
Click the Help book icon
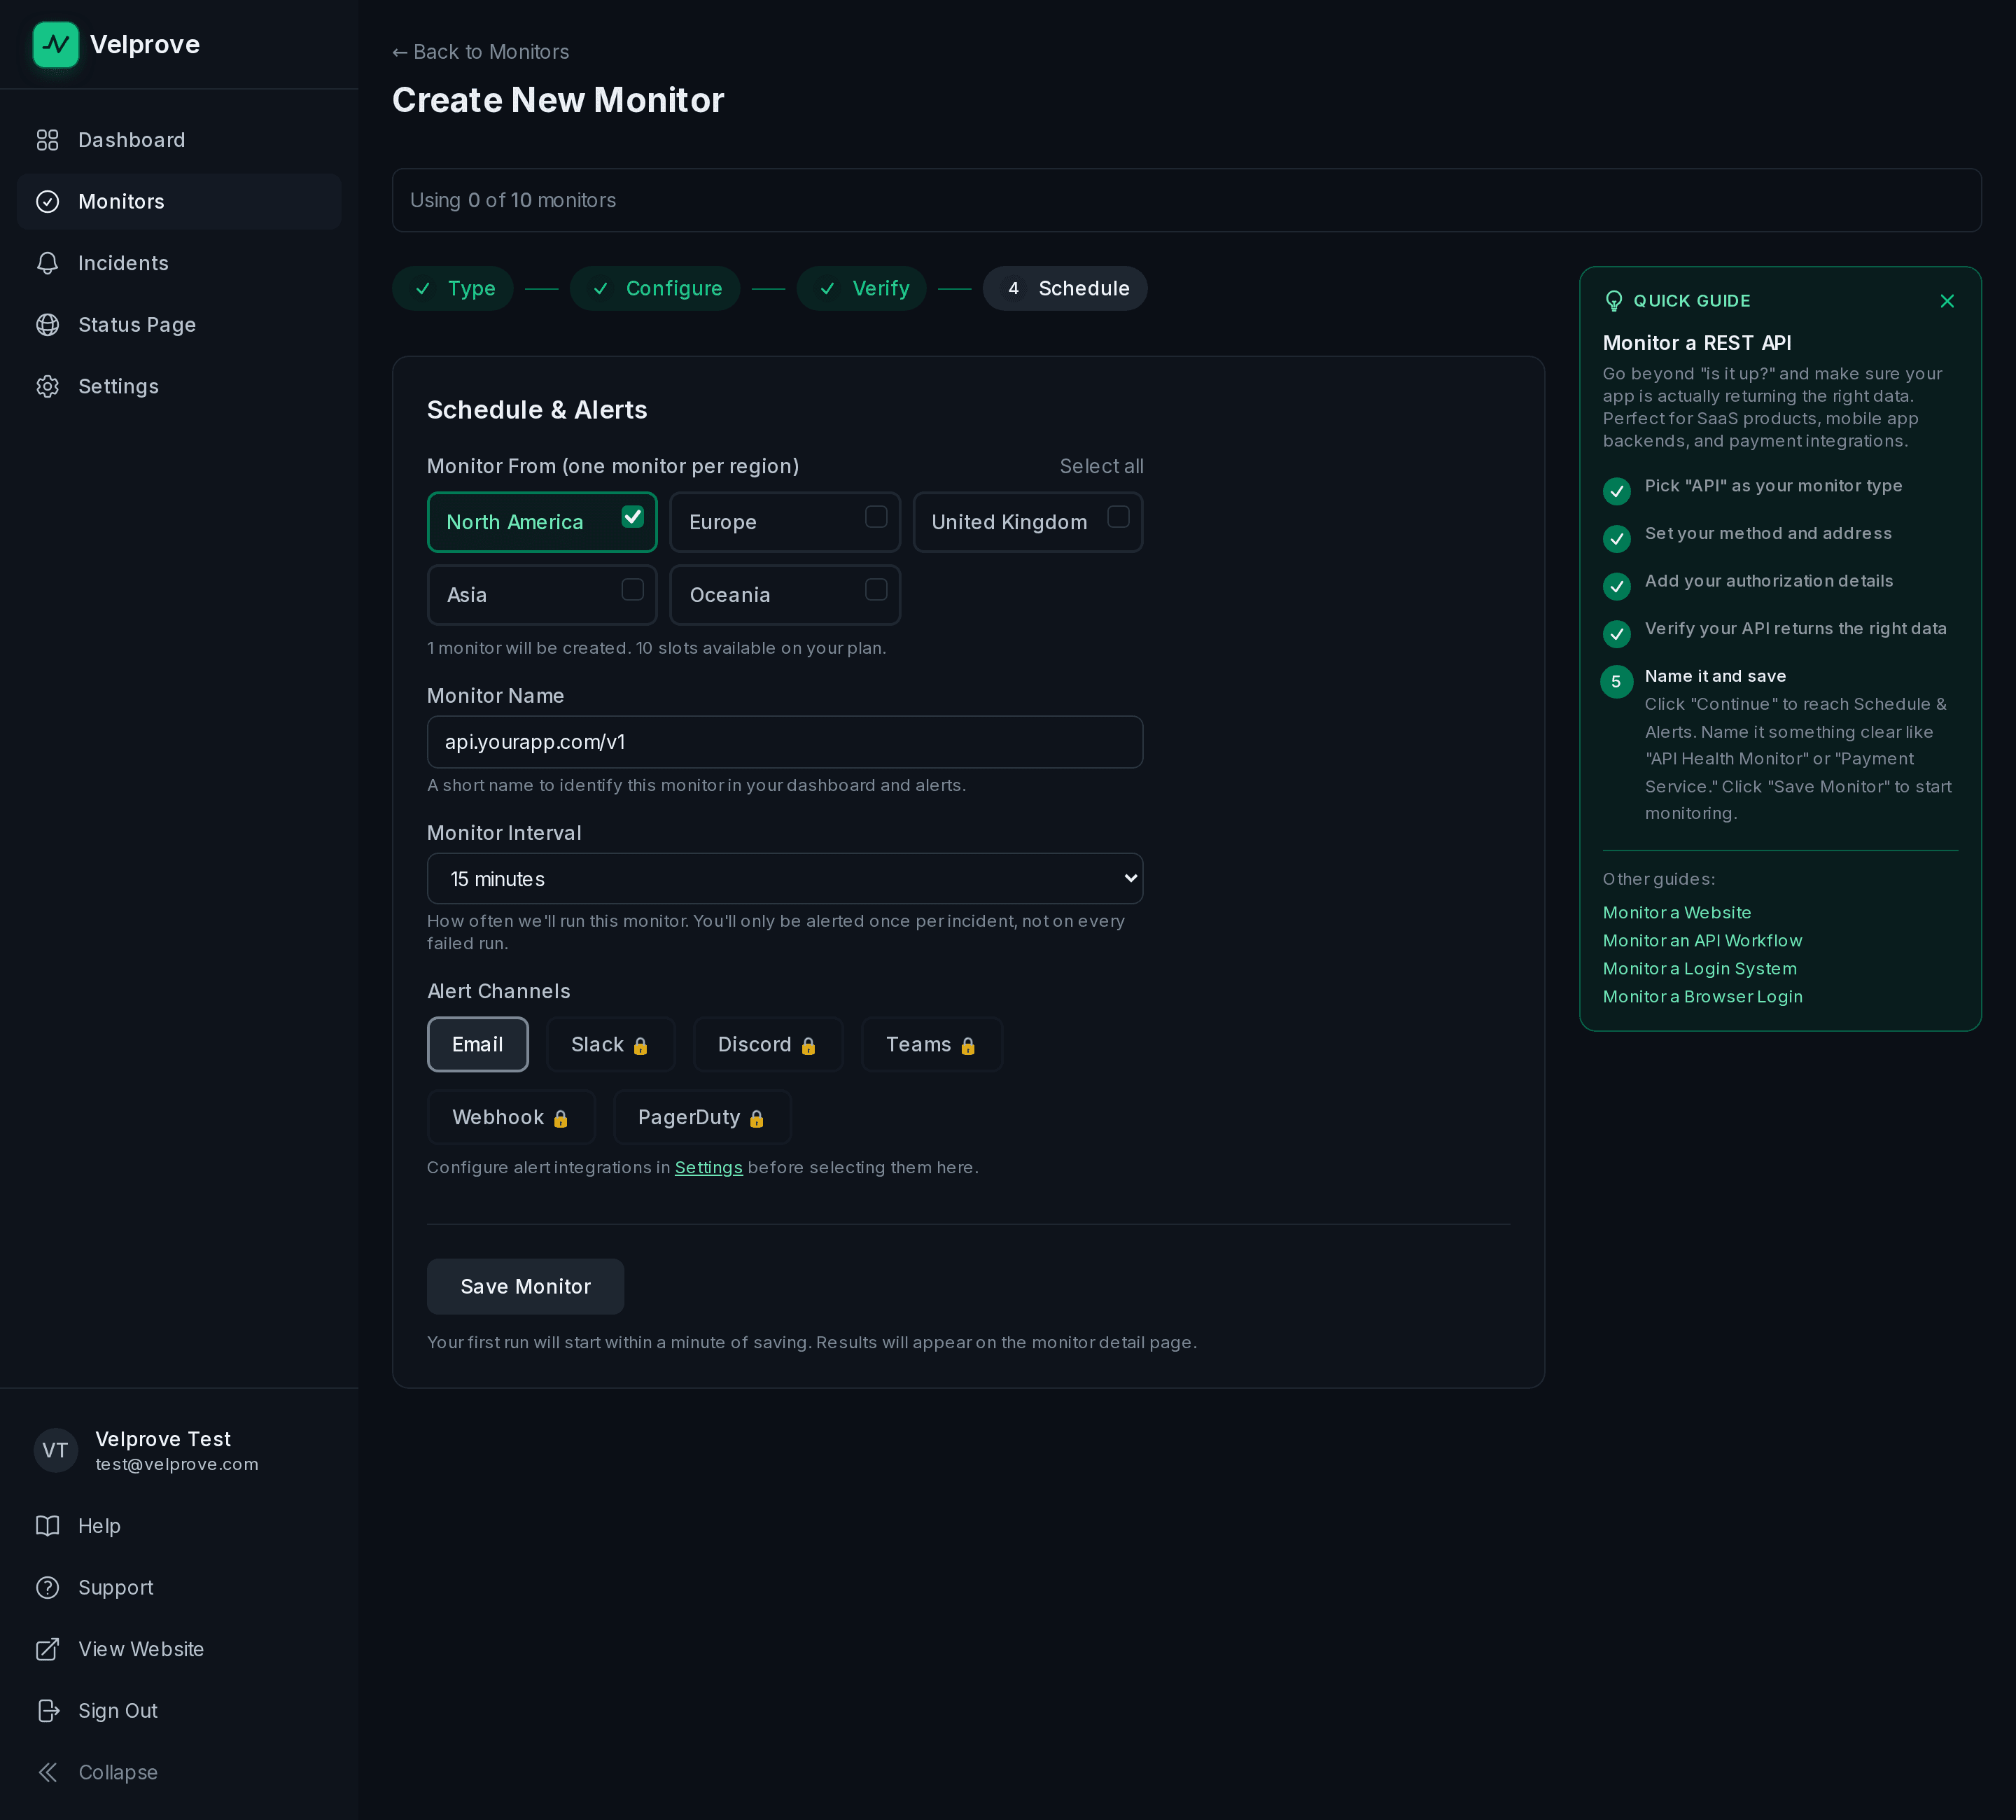point(47,1526)
